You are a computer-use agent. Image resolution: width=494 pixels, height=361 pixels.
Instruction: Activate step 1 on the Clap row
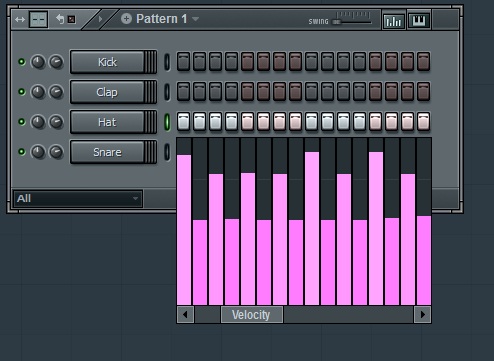click(x=183, y=92)
